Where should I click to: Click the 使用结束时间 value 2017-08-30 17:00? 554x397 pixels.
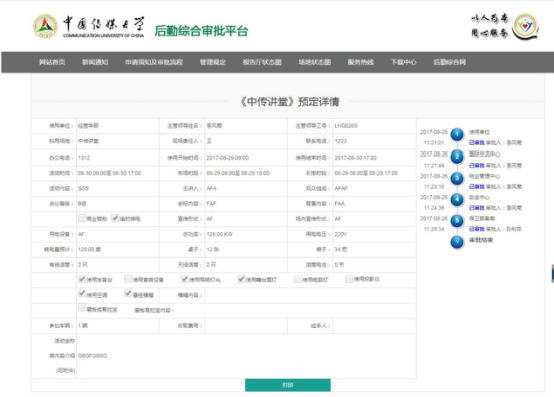point(355,158)
